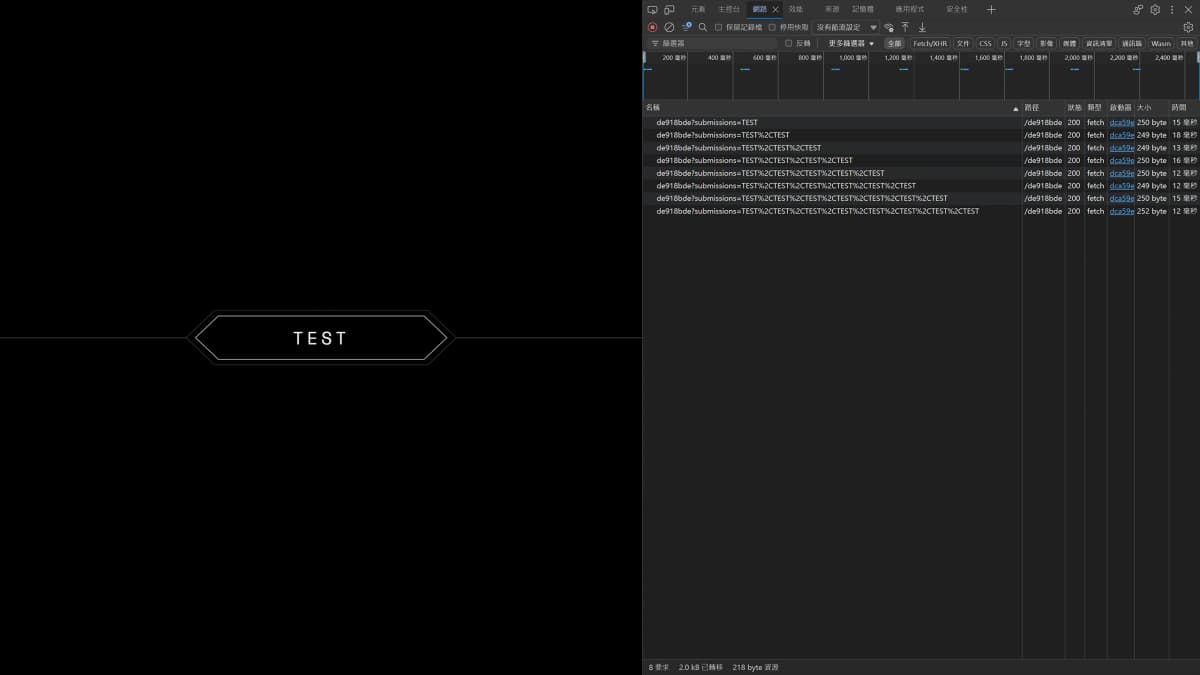Open dca59e initiator link in 18 毫秒 row
1200x675 pixels.
(1121, 135)
